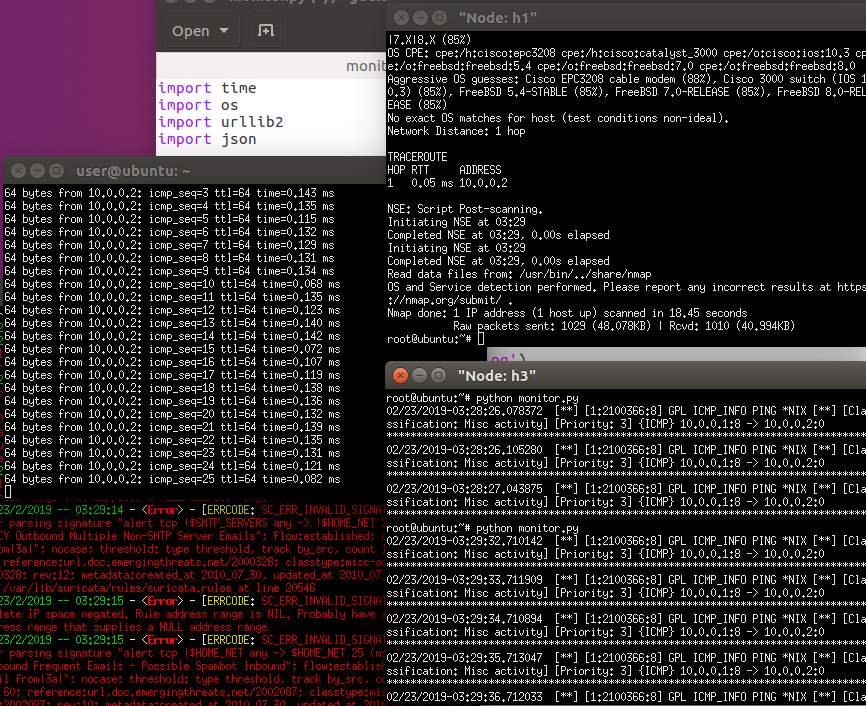This screenshot has height=706, width=866.
Task: Click "Read data files from" line in h1
Action: click(519, 274)
